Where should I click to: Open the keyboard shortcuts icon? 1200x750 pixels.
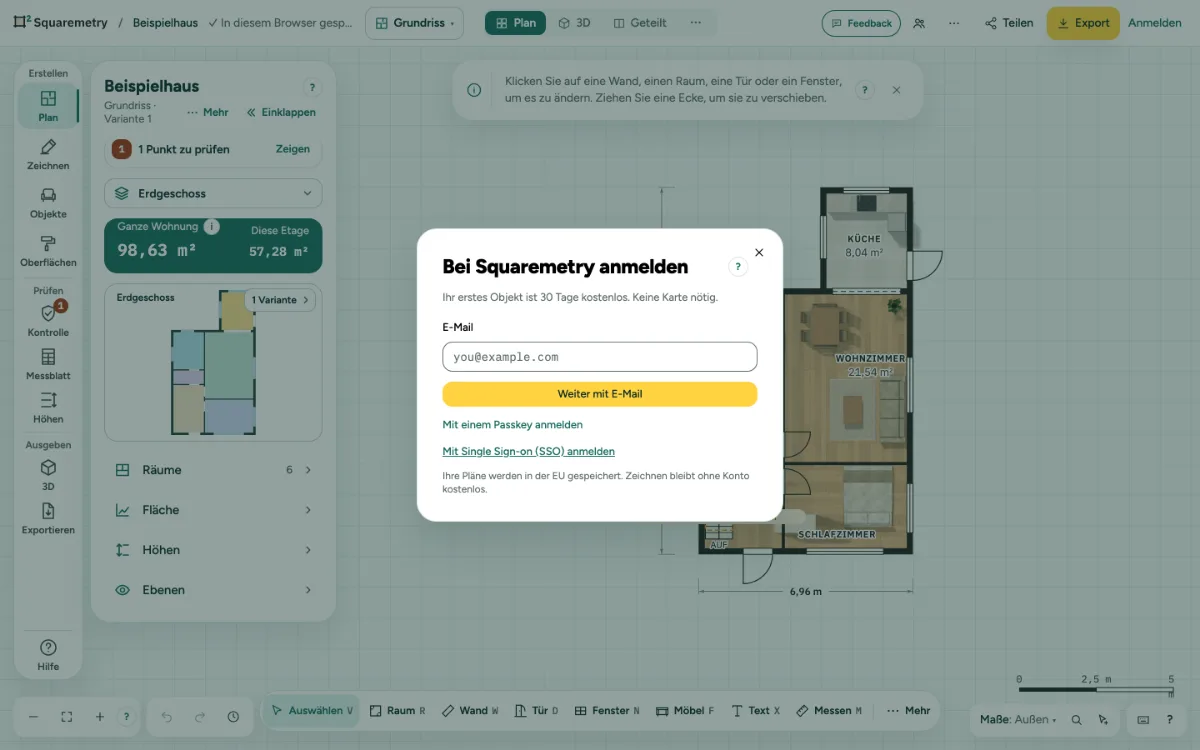(x=1144, y=719)
